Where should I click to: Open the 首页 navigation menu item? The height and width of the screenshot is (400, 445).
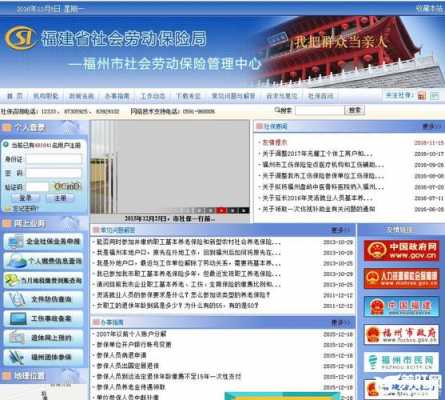[15, 96]
